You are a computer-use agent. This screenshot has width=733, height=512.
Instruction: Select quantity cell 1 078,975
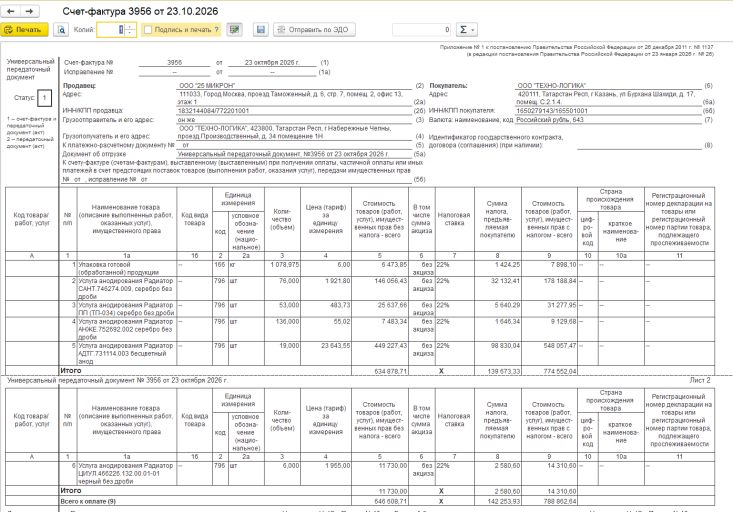coord(282,268)
